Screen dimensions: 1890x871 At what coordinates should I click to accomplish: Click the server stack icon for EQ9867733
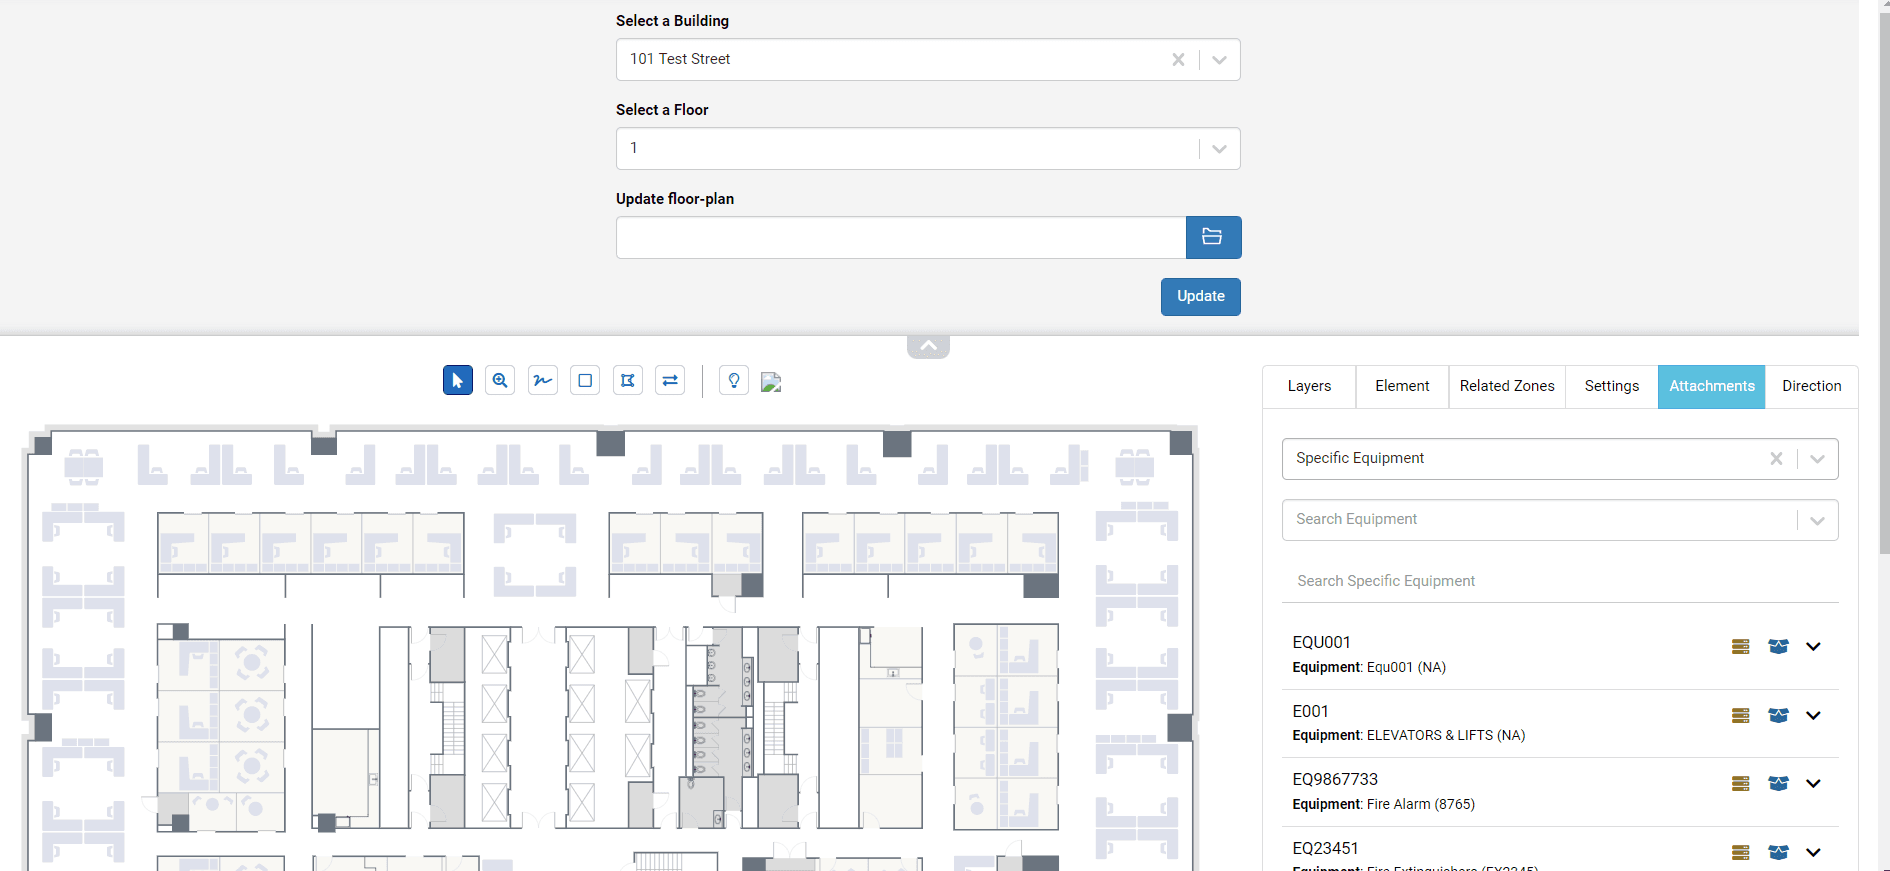point(1741,784)
